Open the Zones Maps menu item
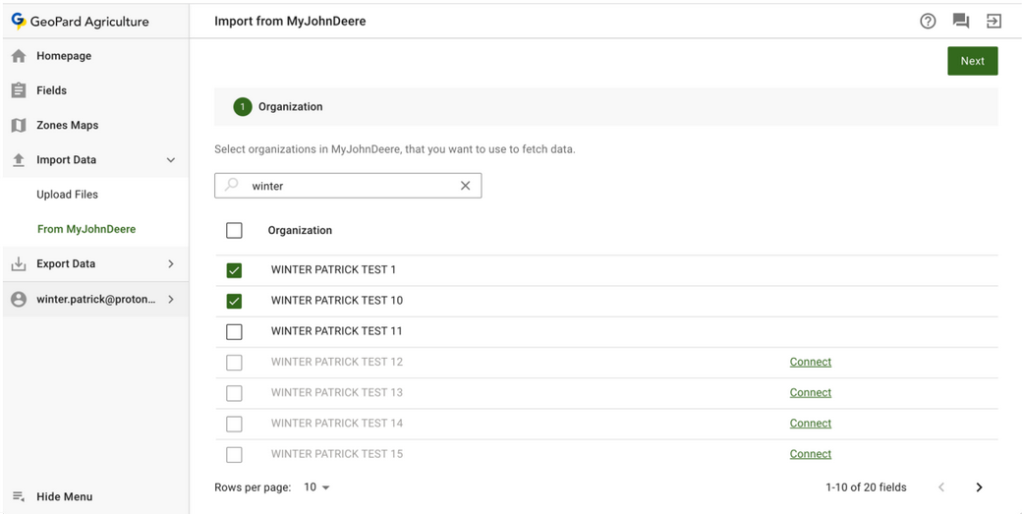1022x514 pixels. [67, 125]
